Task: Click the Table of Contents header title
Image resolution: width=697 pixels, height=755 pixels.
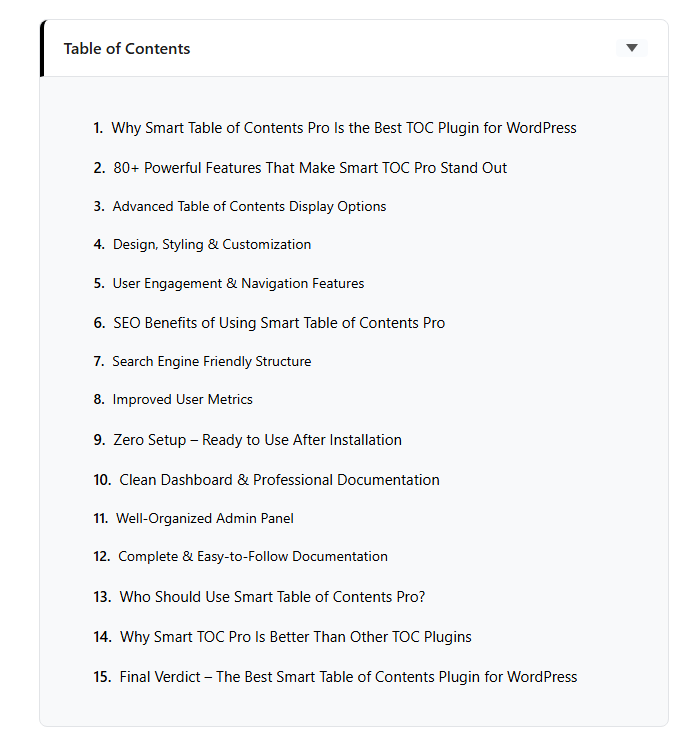Action: (127, 49)
